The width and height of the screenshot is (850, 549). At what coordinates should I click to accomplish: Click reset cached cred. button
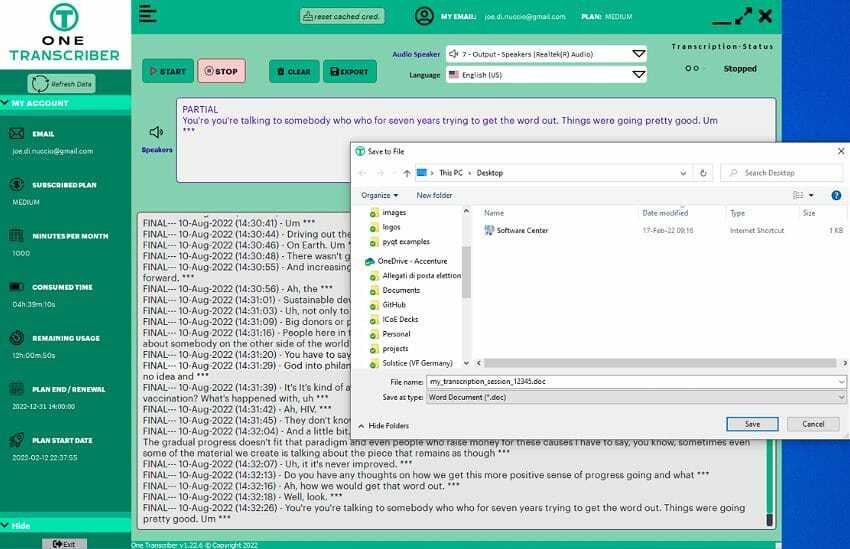[342, 16]
